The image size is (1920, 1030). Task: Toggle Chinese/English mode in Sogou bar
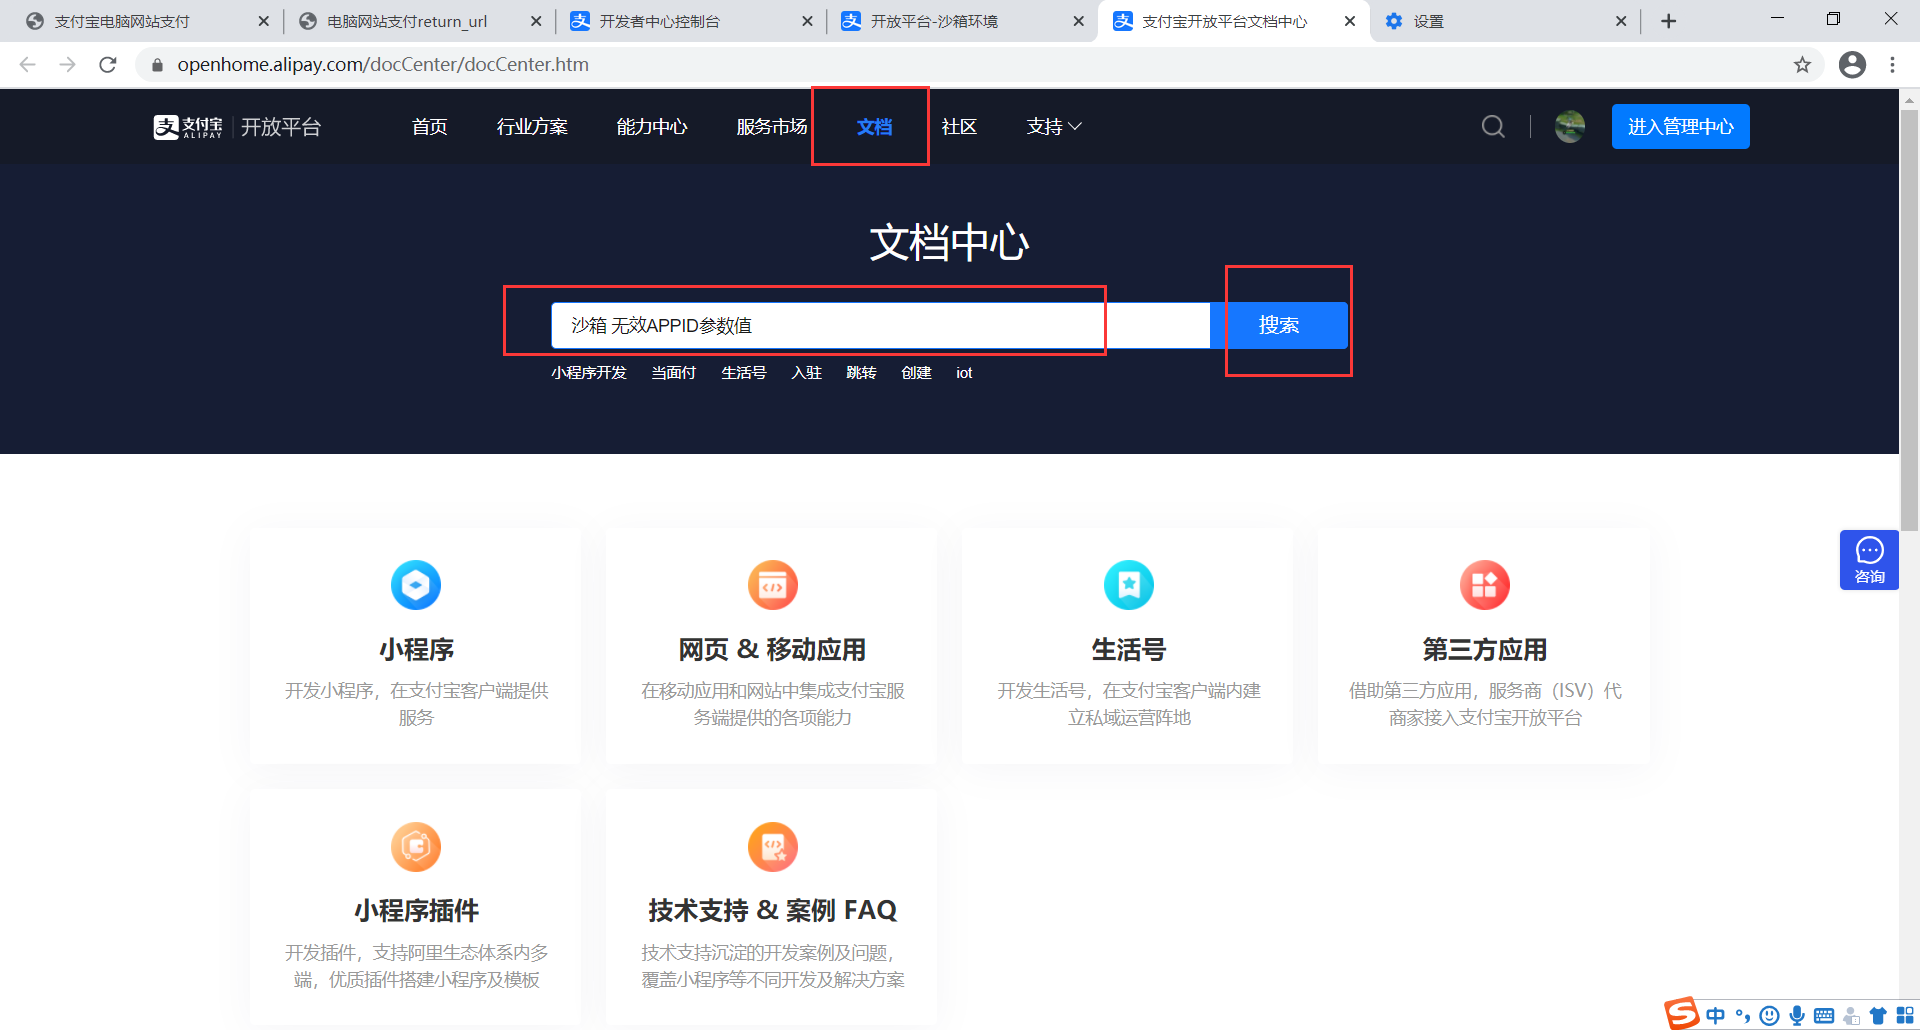[1716, 1016]
